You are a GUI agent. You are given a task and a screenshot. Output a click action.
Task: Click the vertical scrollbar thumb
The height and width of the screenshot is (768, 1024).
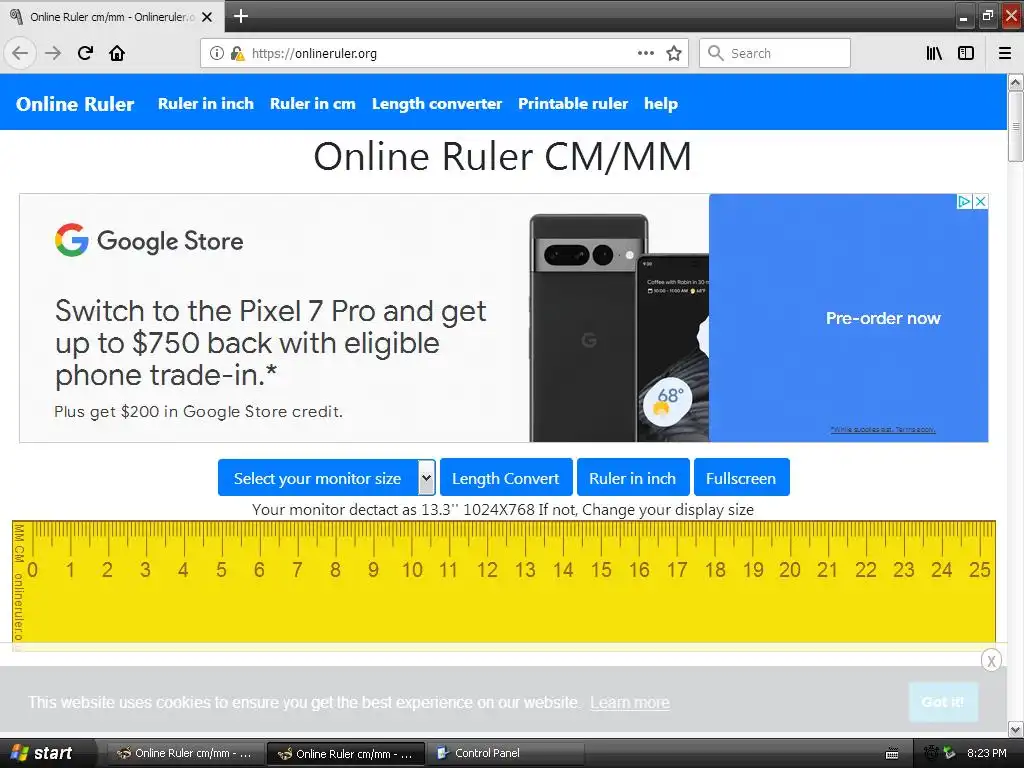[x=1016, y=126]
